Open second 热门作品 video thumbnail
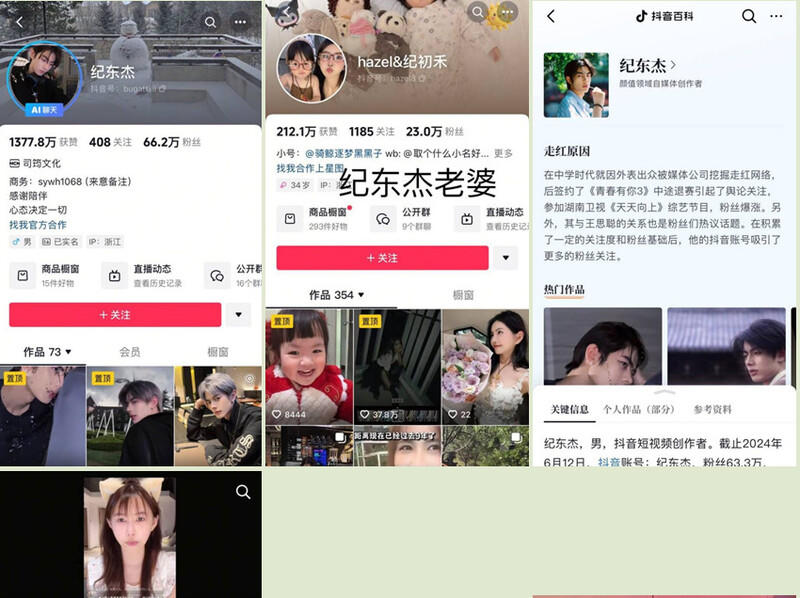 coord(727,346)
